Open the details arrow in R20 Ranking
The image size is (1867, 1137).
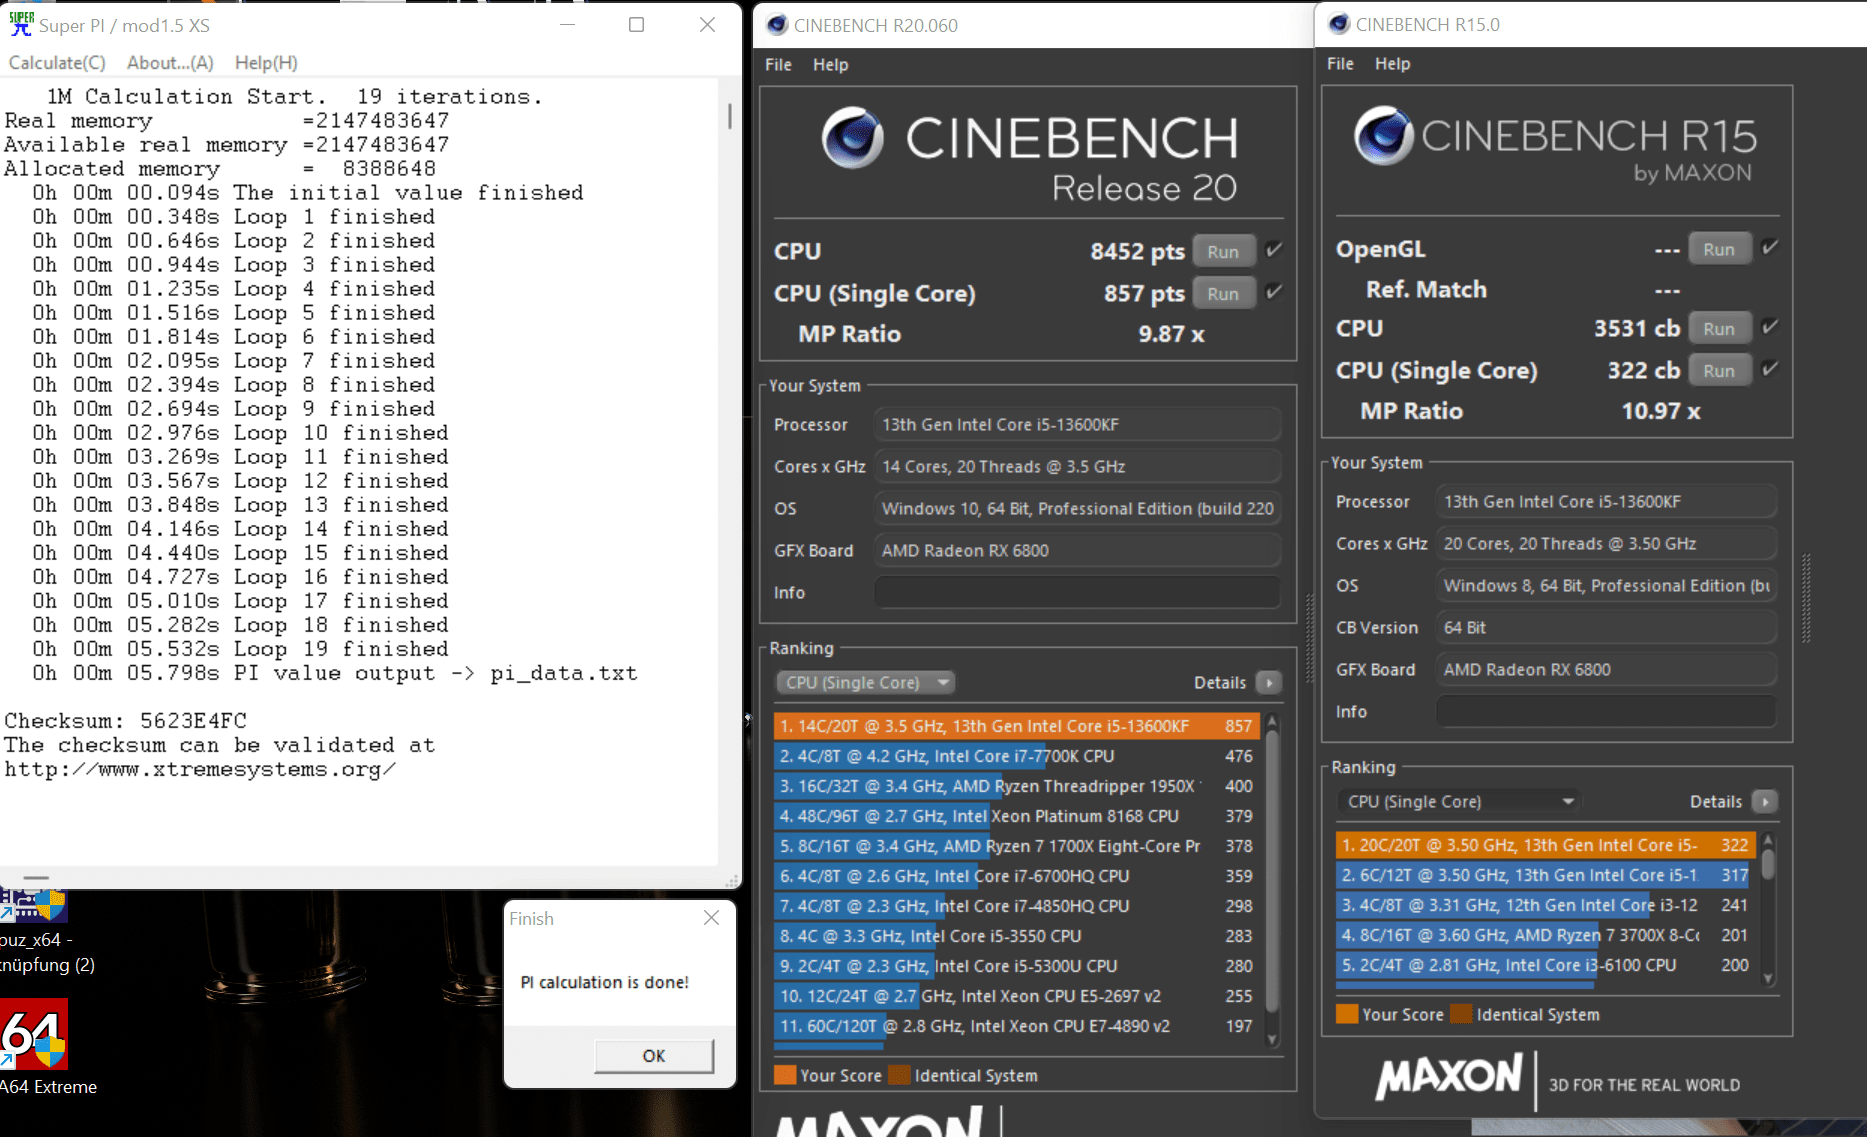(x=1269, y=682)
